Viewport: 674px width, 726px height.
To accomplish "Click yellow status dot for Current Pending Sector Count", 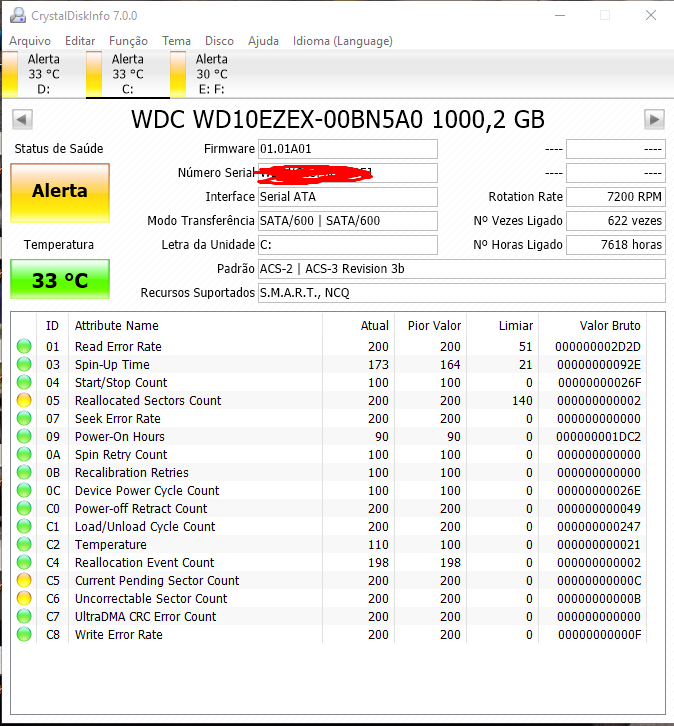I will 24,580.
